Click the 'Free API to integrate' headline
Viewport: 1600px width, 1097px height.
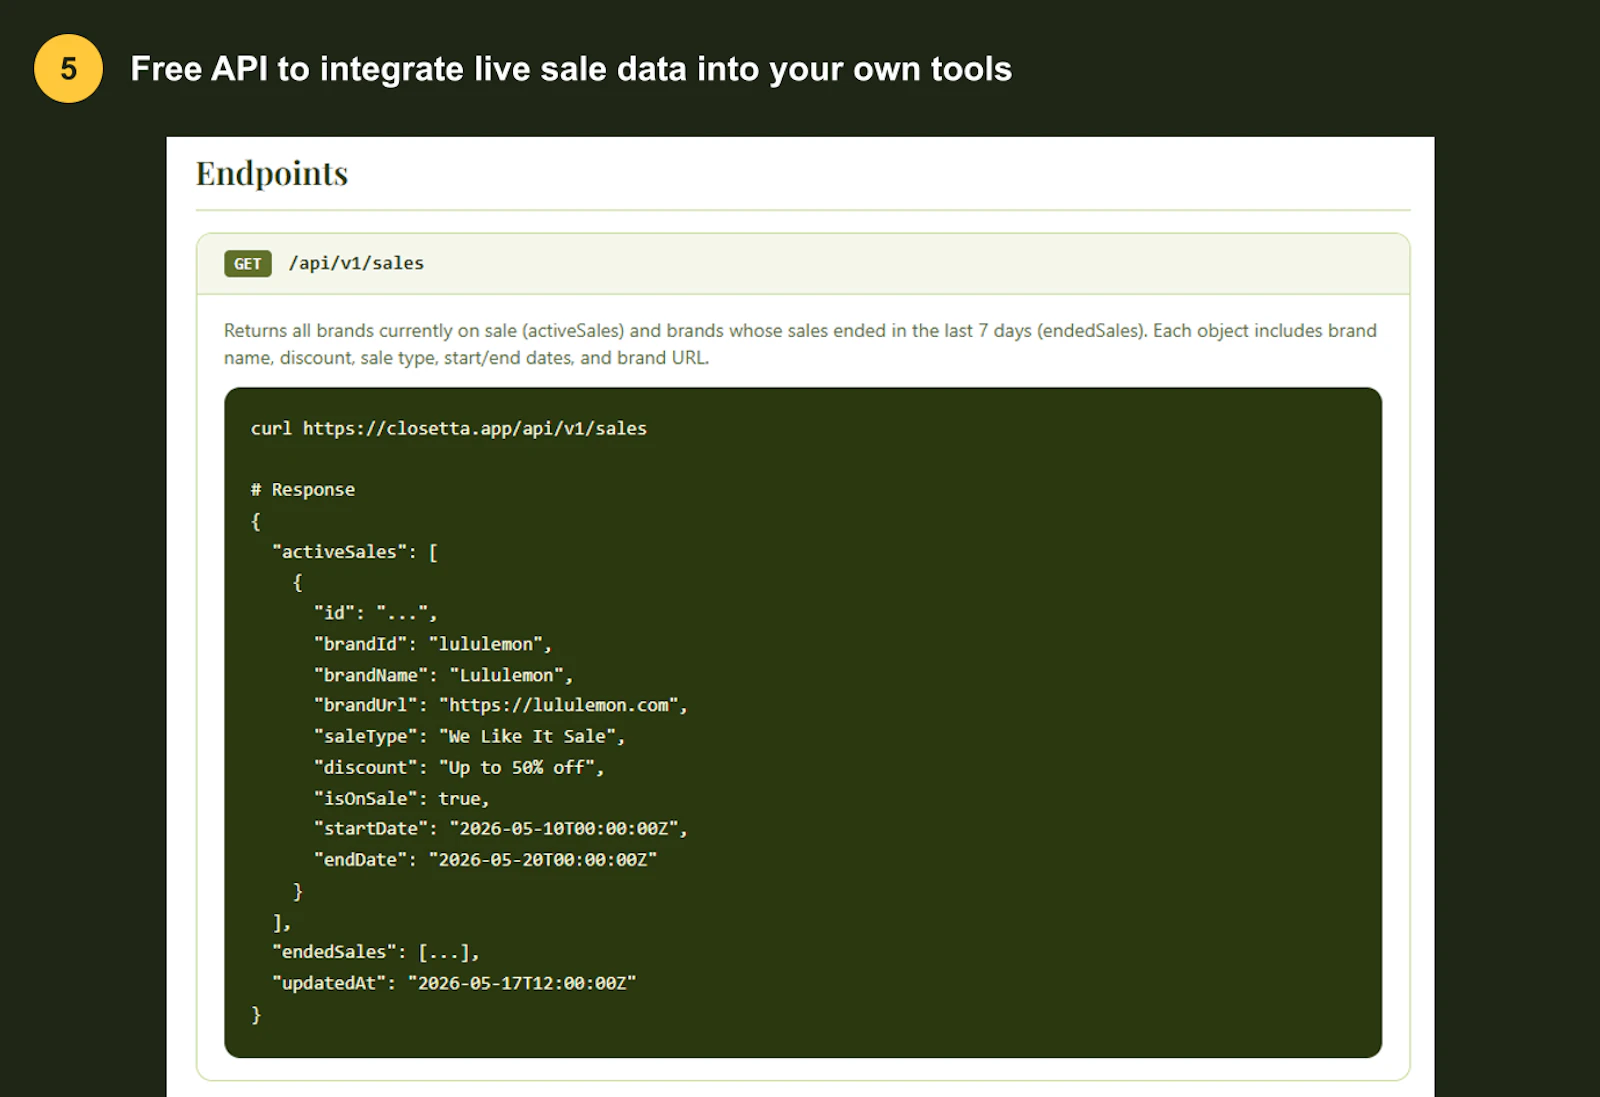click(571, 69)
